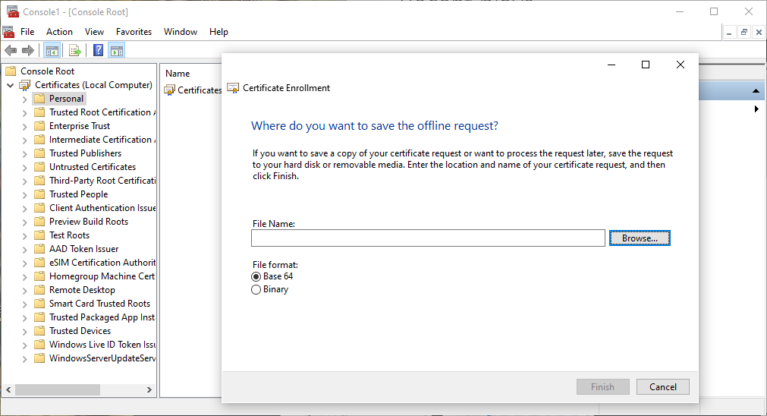Image resolution: width=767 pixels, height=416 pixels.
Task: Expand the Enterprise Trust tree node
Action: coord(24,126)
